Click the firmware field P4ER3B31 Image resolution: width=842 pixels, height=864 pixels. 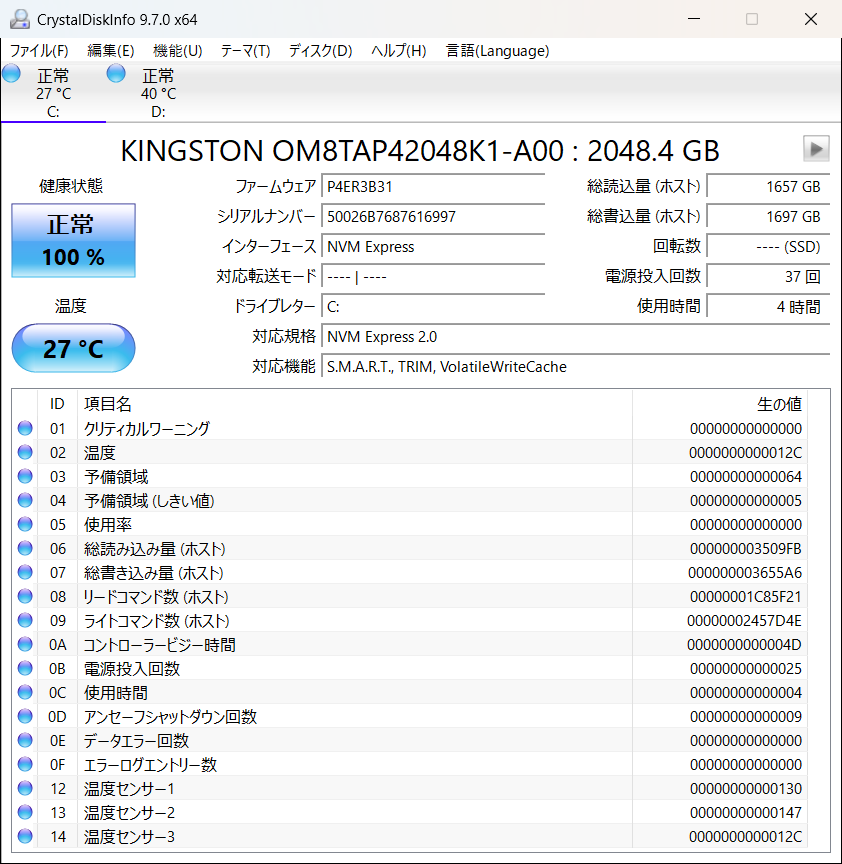[433, 186]
